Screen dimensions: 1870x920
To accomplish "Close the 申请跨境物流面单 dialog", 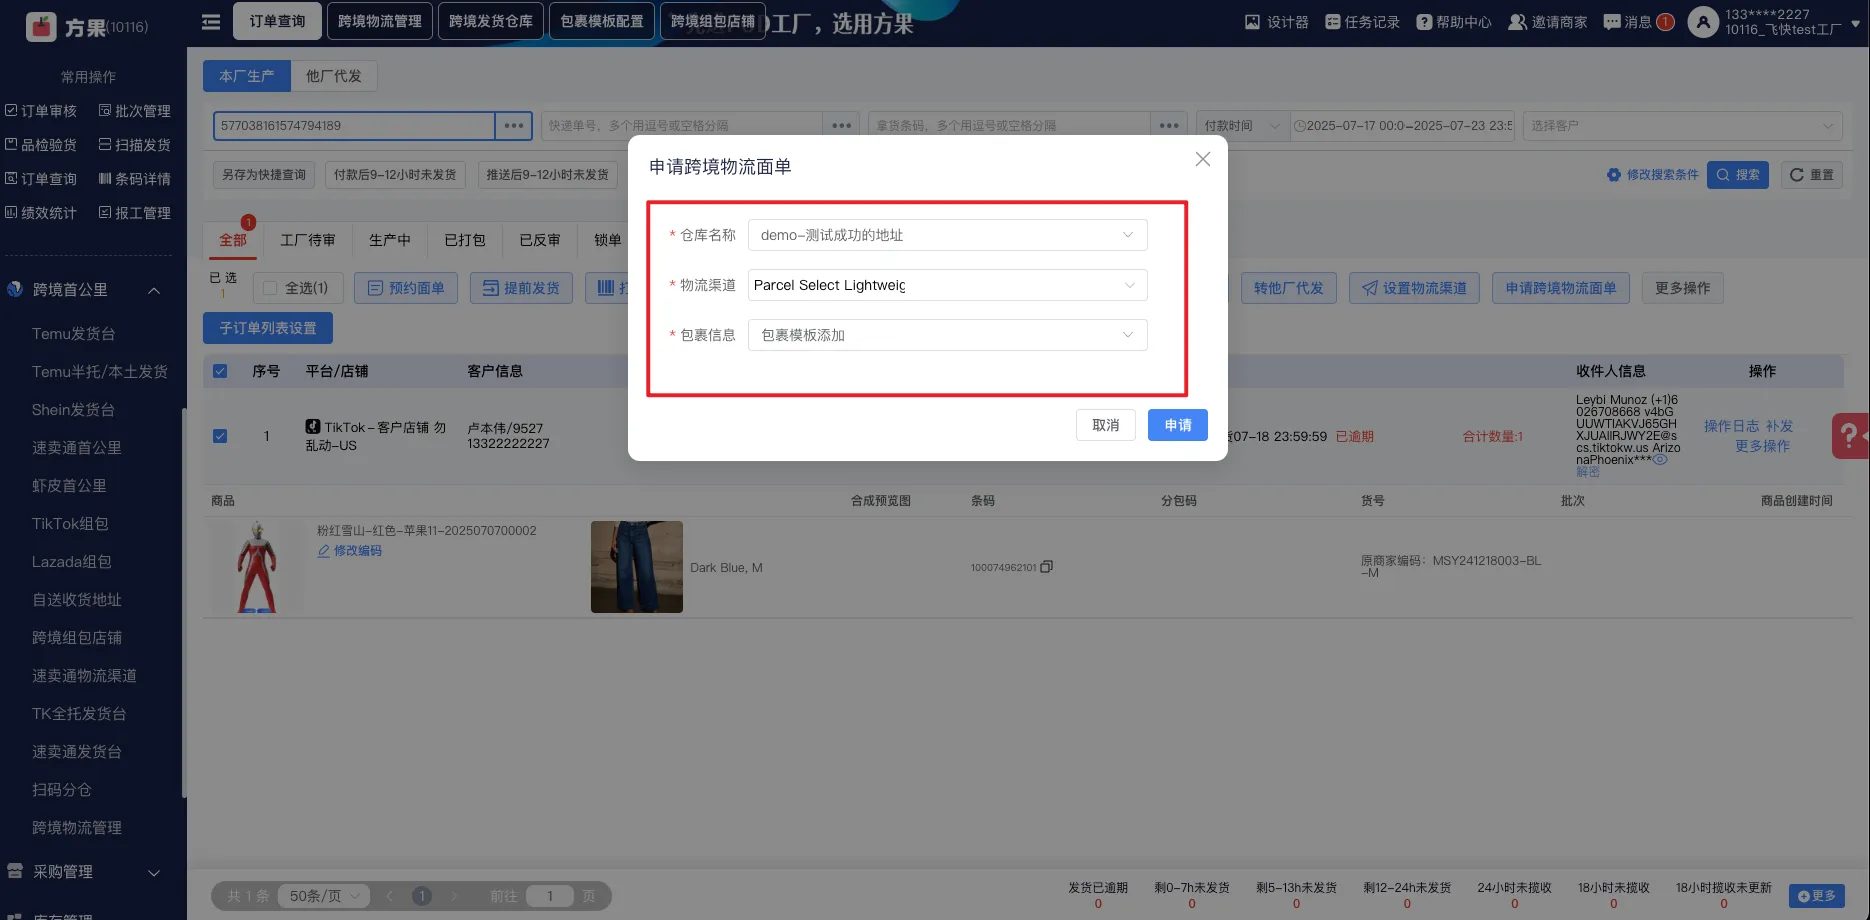I will (x=1203, y=159).
